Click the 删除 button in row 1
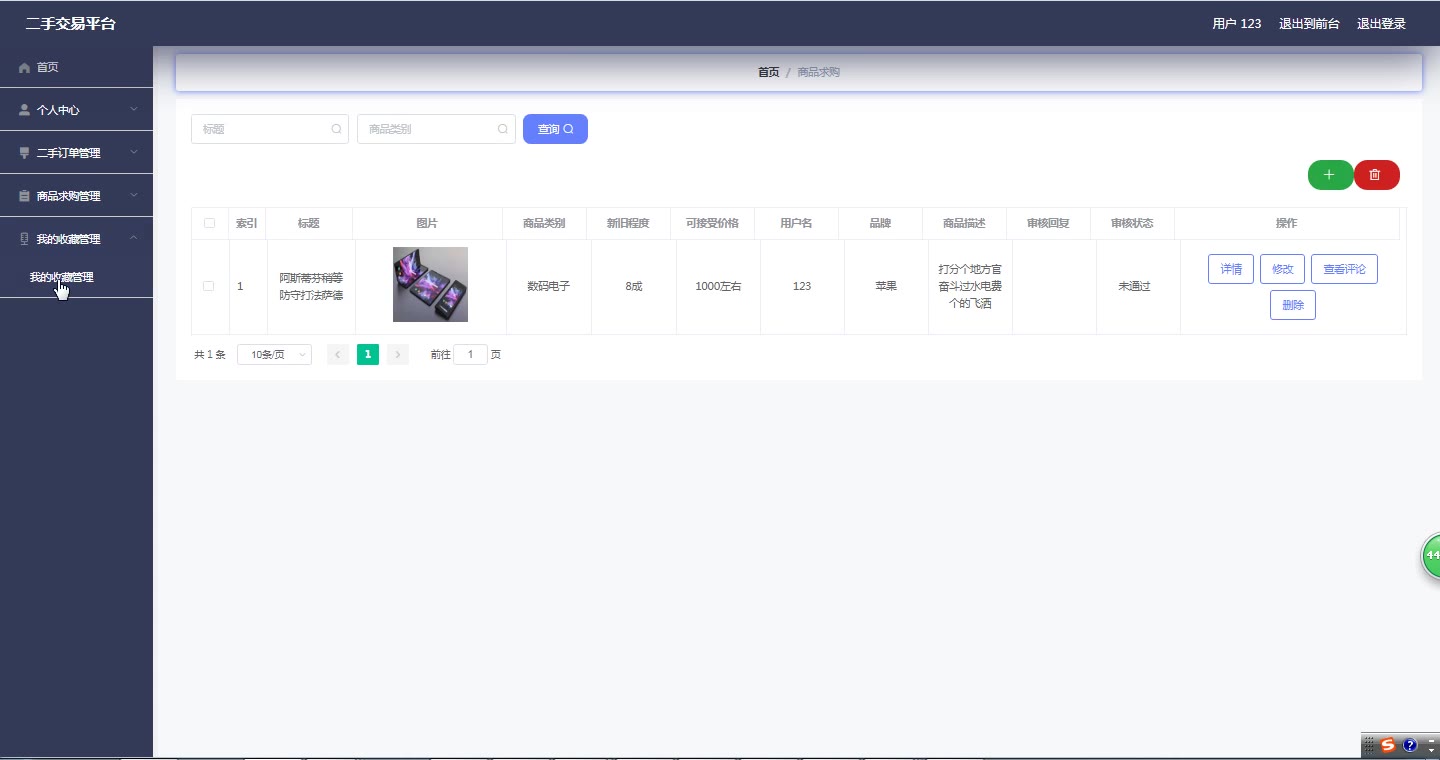 [x=1293, y=305]
